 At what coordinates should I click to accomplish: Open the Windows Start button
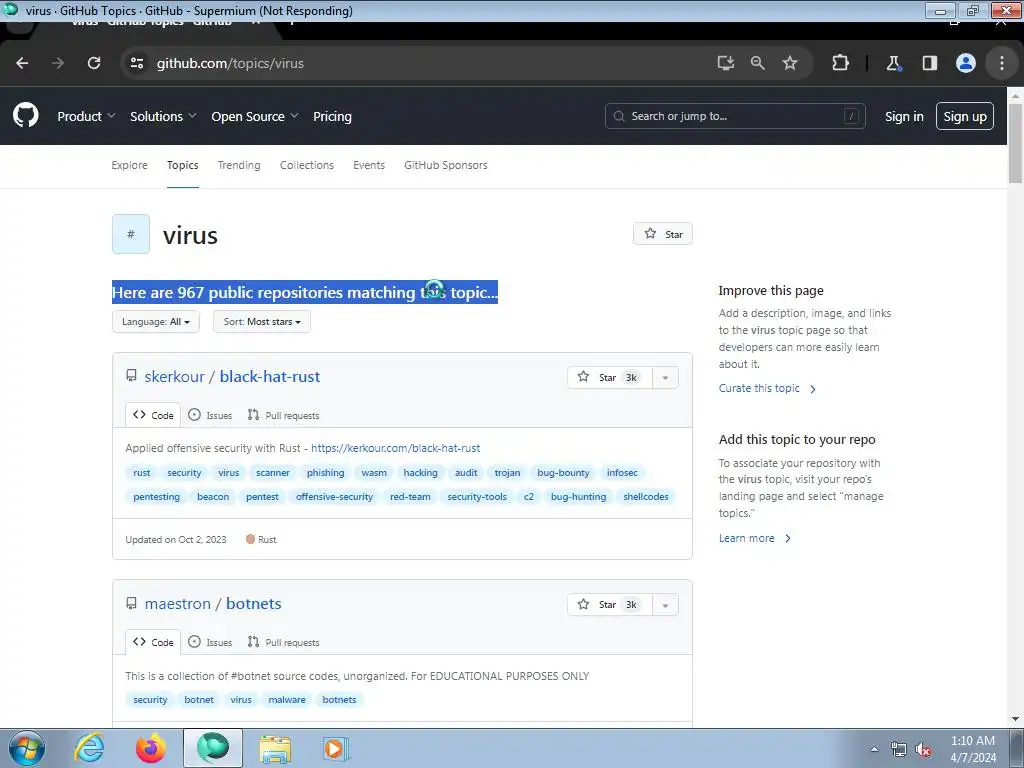27,748
